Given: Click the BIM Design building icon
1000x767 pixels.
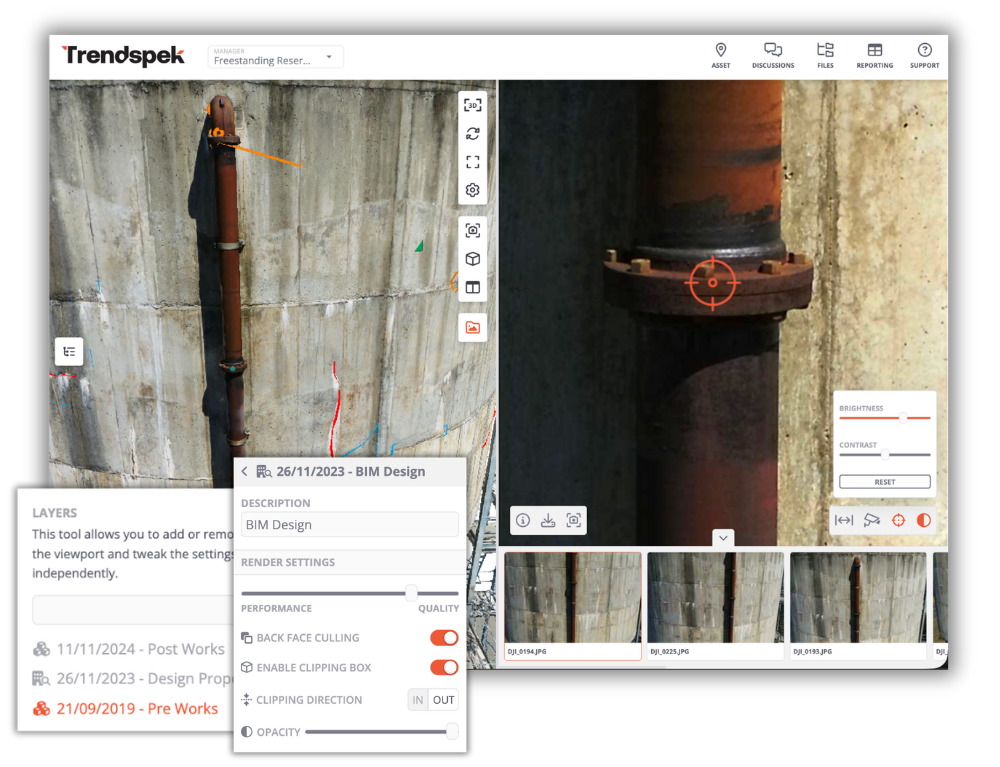Looking at the screenshot, I should coord(264,472).
